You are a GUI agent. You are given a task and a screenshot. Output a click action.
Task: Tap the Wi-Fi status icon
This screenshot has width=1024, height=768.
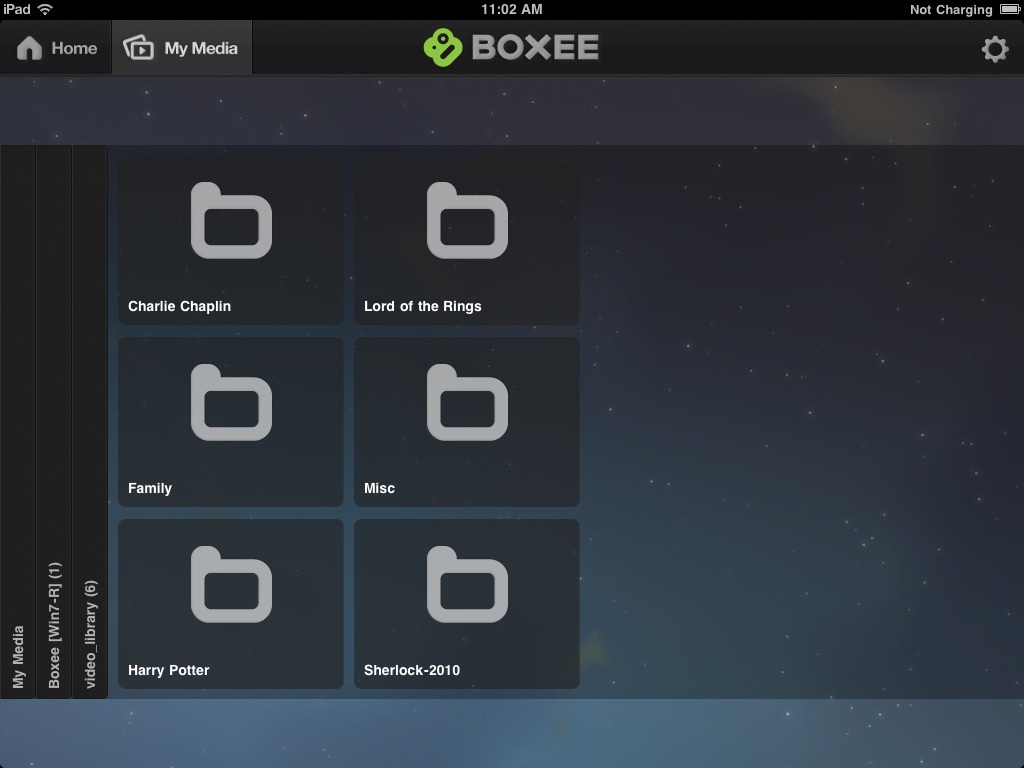(x=45, y=9)
